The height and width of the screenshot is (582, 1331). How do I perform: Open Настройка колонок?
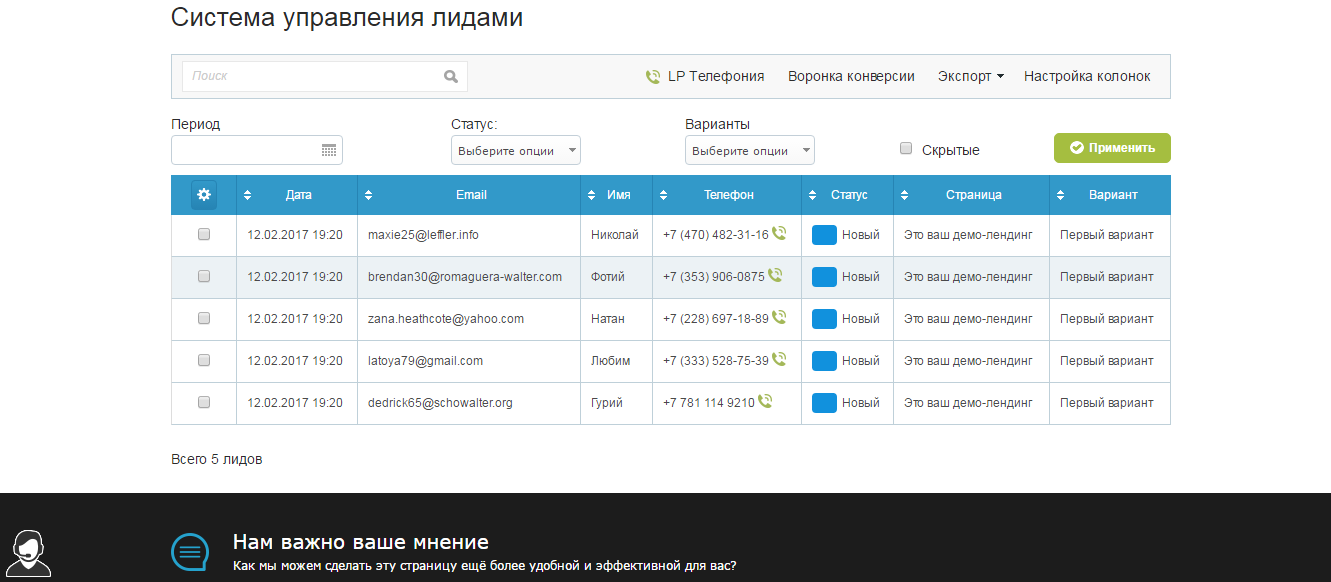(x=1087, y=75)
